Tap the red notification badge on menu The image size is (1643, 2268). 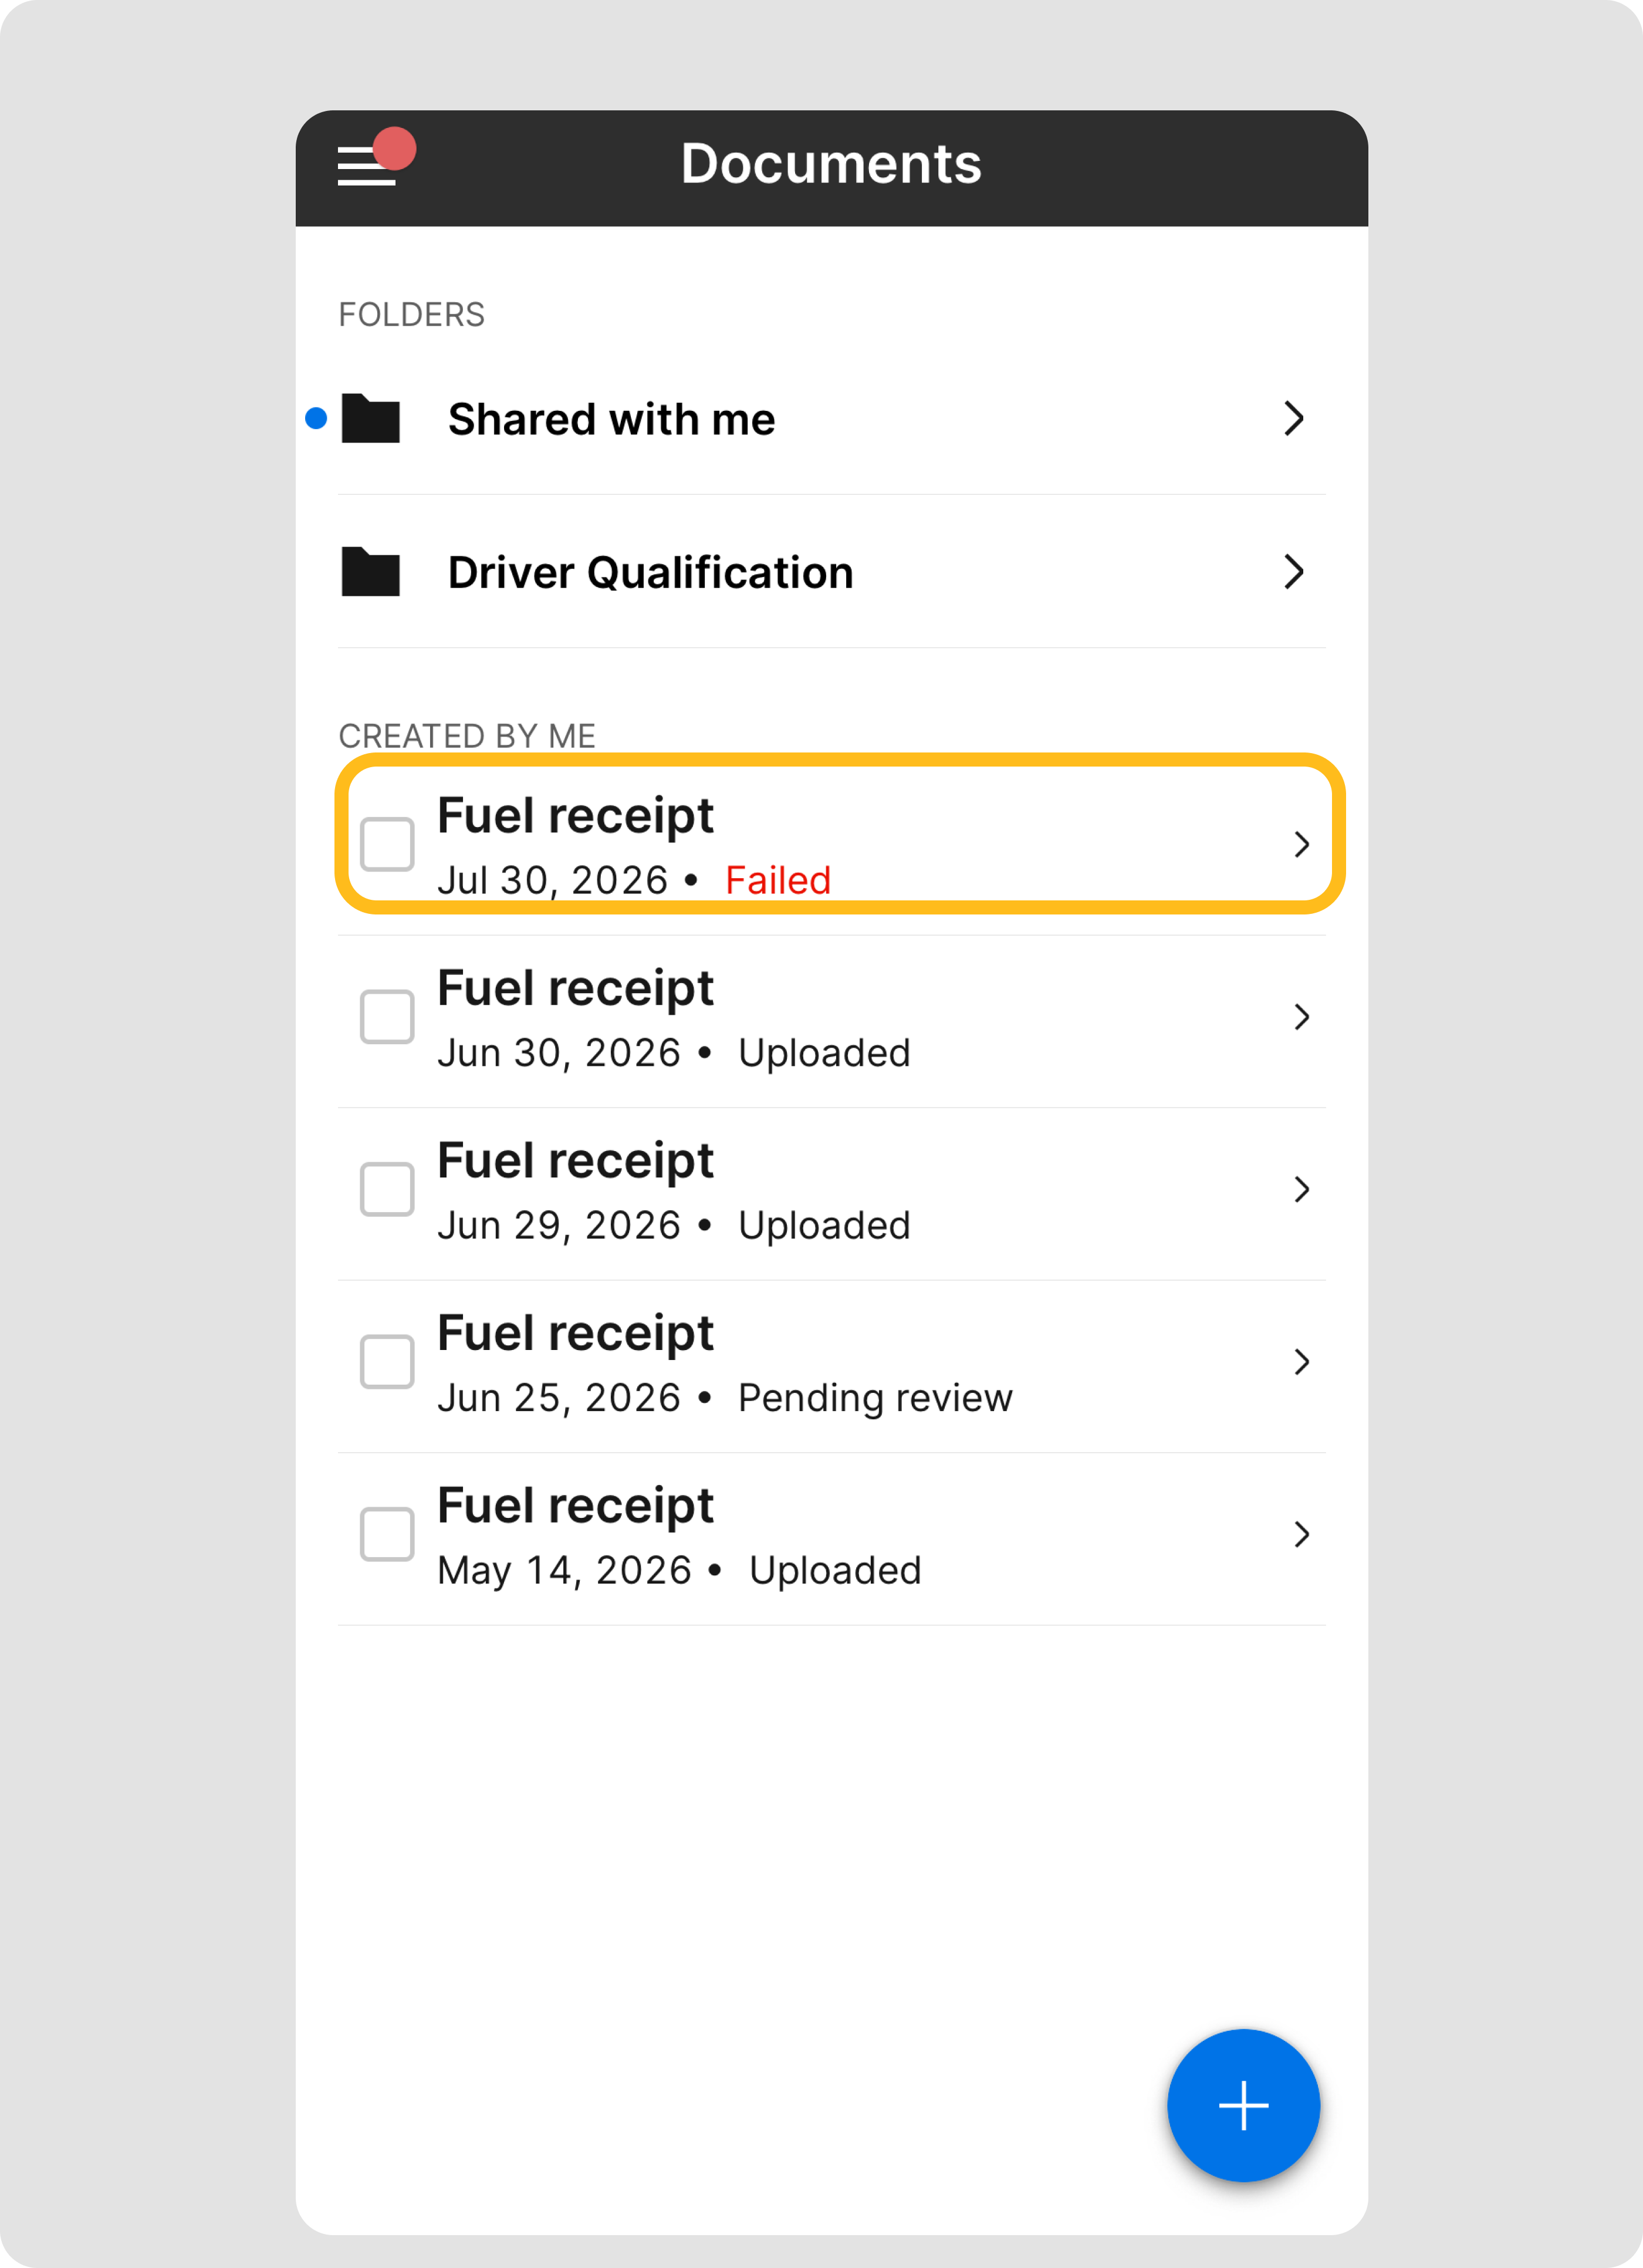[x=395, y=148]
